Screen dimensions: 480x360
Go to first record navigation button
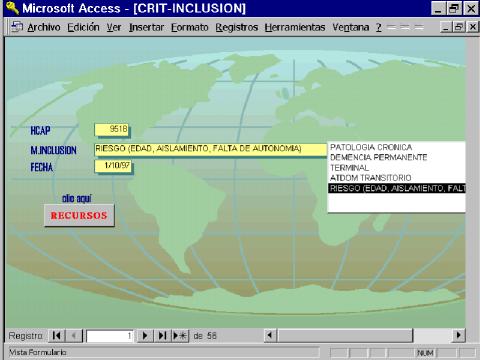[57, 335]
